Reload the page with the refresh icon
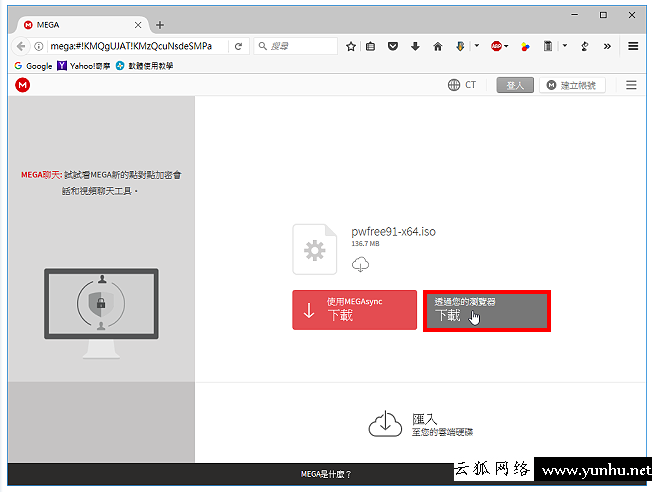 click(238, 46)
